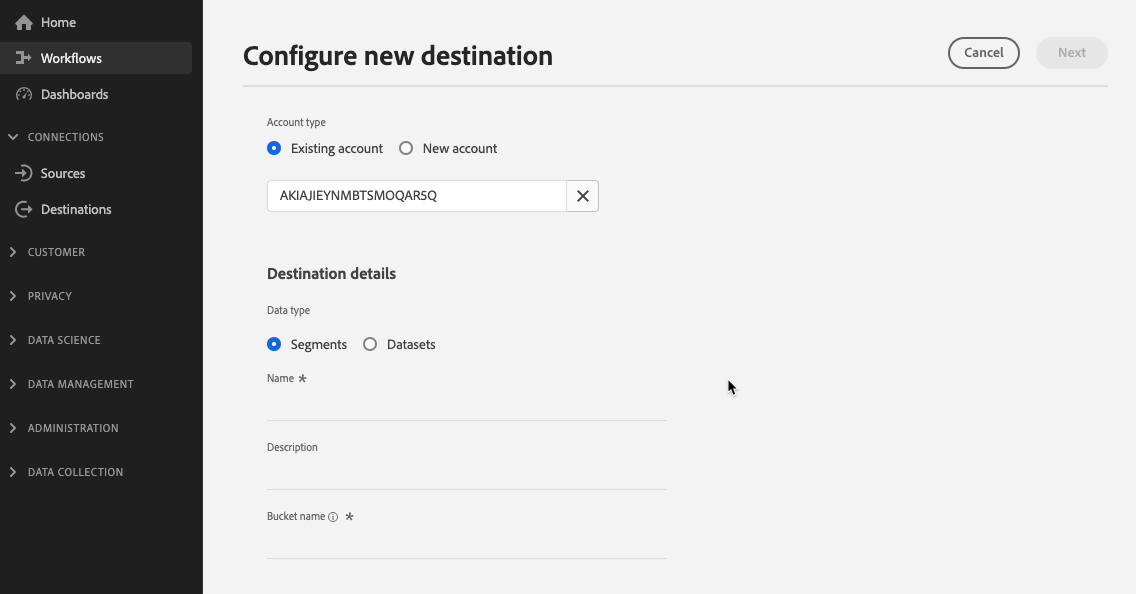Click the Next button

[1071, 53]
